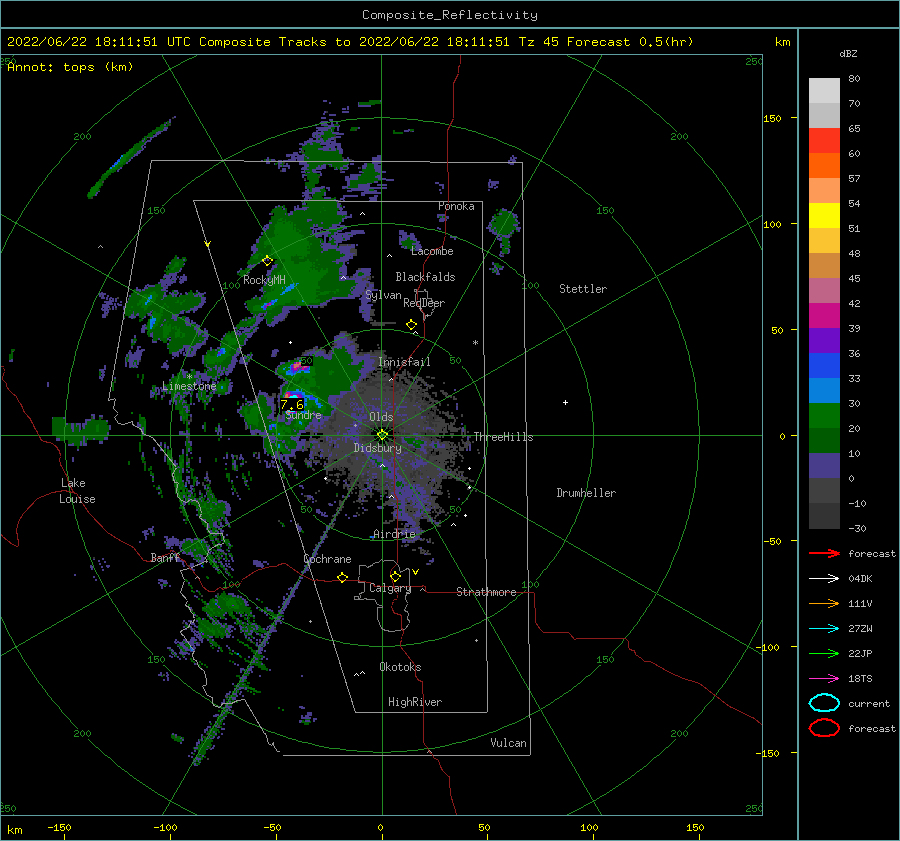Viewport: 900px width, 841px height.
Task: Click the RedDeer city label
Action: (x=424, y=303)
